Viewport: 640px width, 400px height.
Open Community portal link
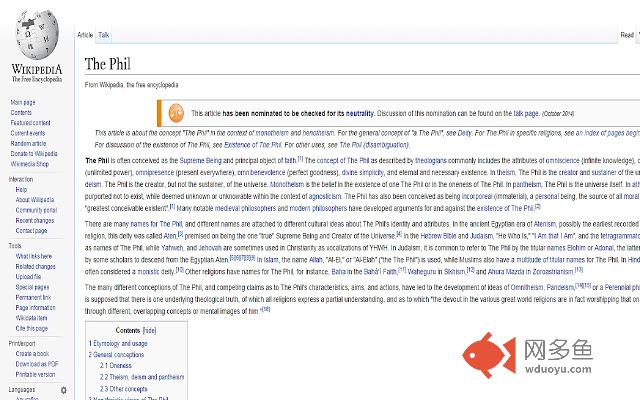coord(36,210)
